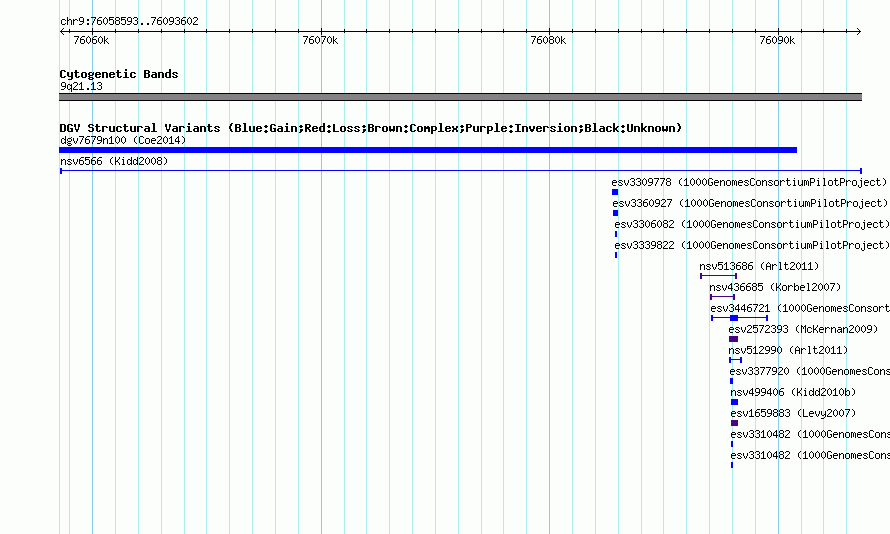Select the Cytogenetic Bands track title
The width and height of the screenshot is (890, 534).
(x=119, y=74)
